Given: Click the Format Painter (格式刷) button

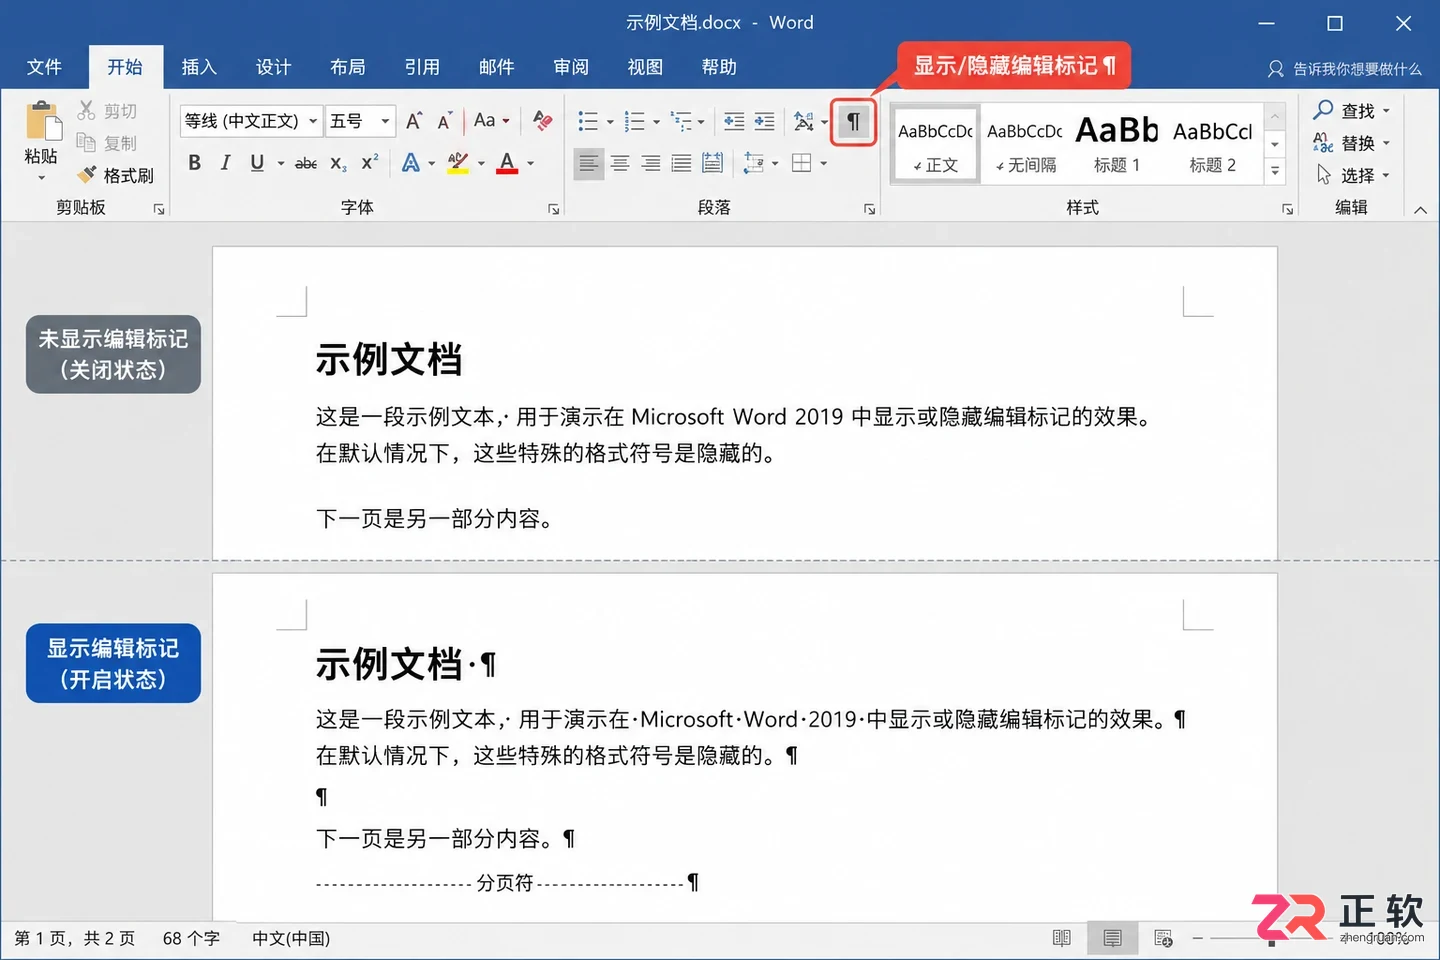Looking at the screenshot, I should tap(117, 175).
